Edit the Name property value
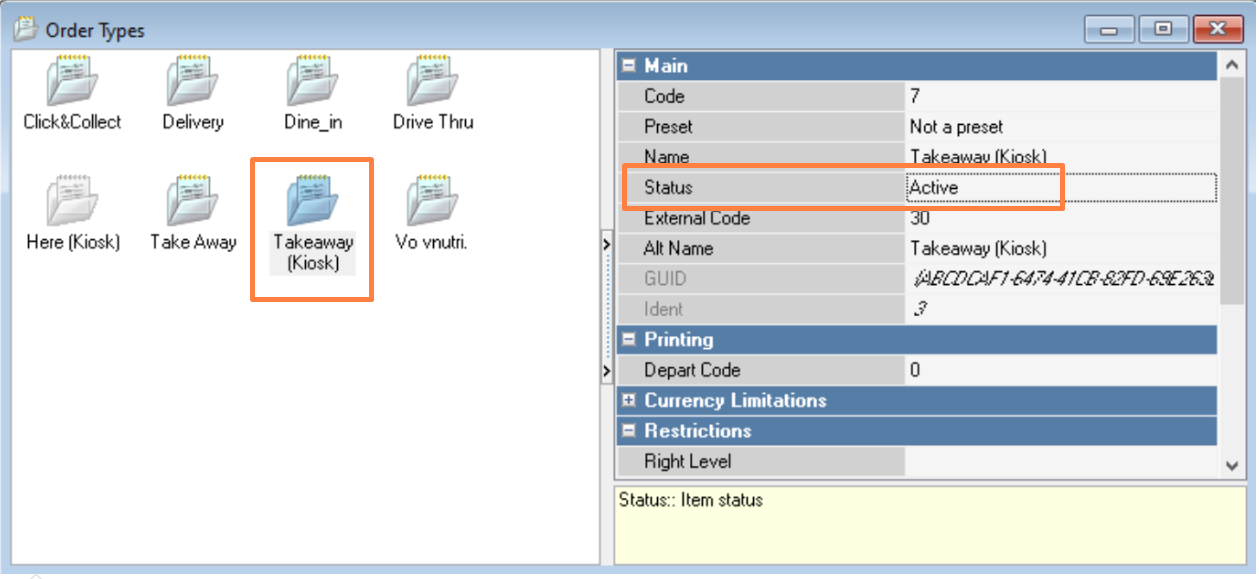The height and width of the screenshot is (579, 1259). 1060,158
